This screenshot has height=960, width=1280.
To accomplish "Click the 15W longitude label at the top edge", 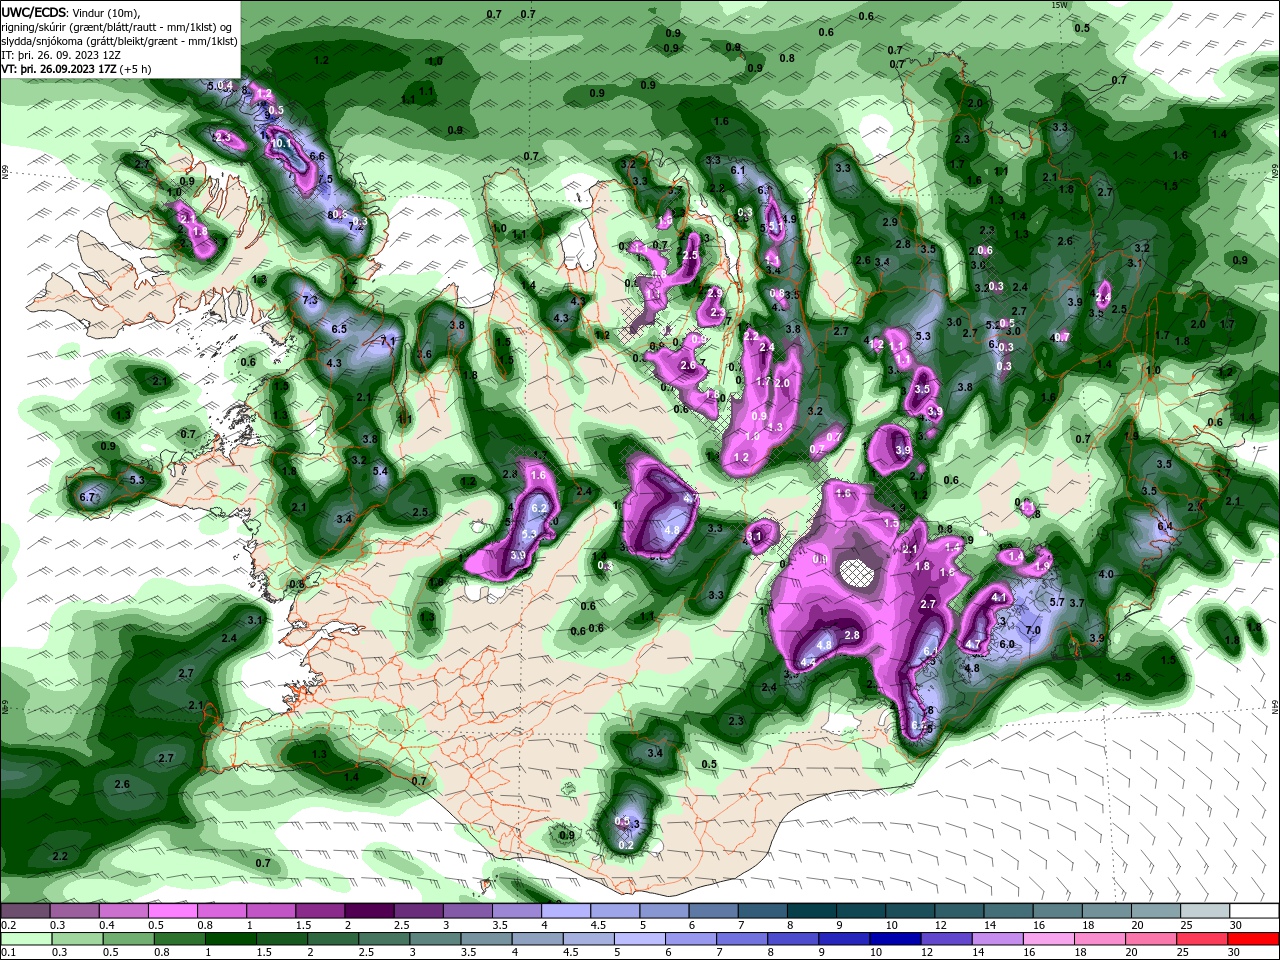I will coord(1060,5).
